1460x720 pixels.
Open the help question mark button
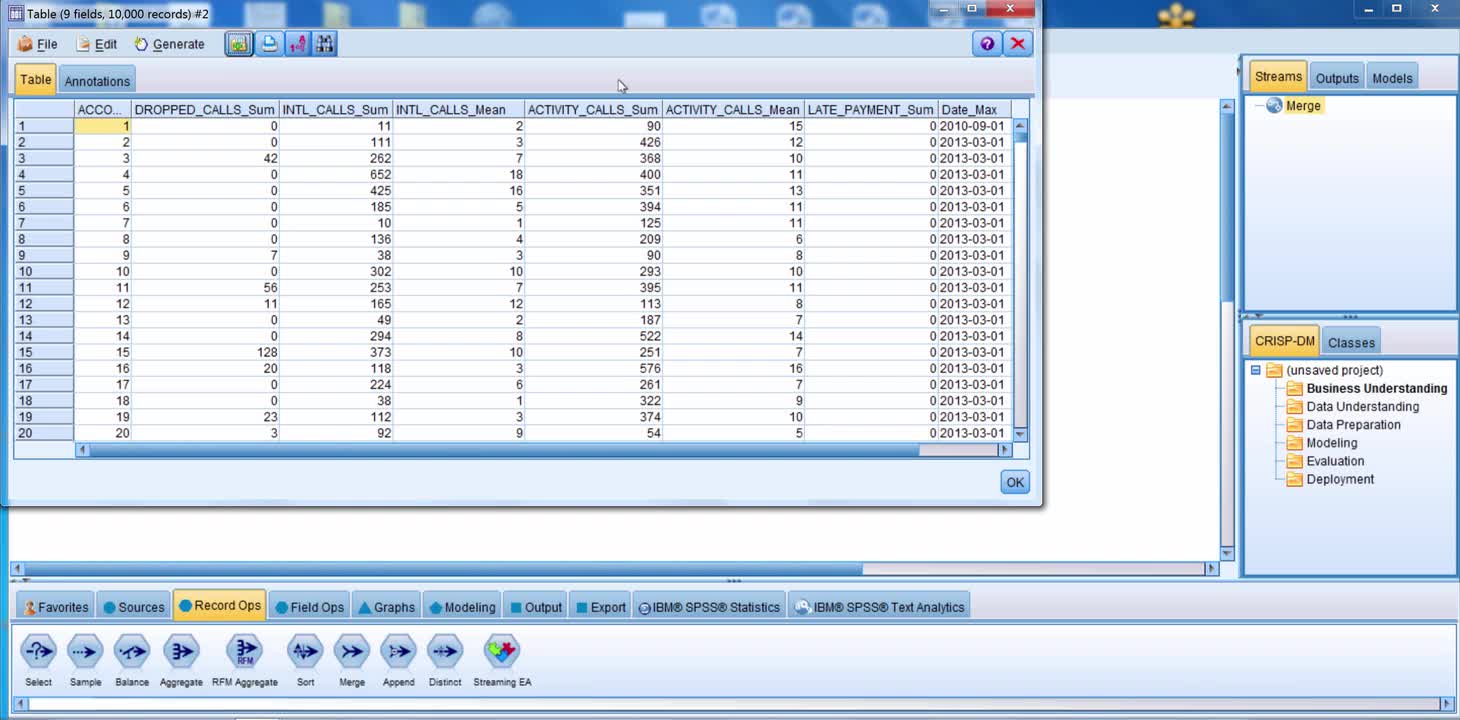[x=986, y=44]
